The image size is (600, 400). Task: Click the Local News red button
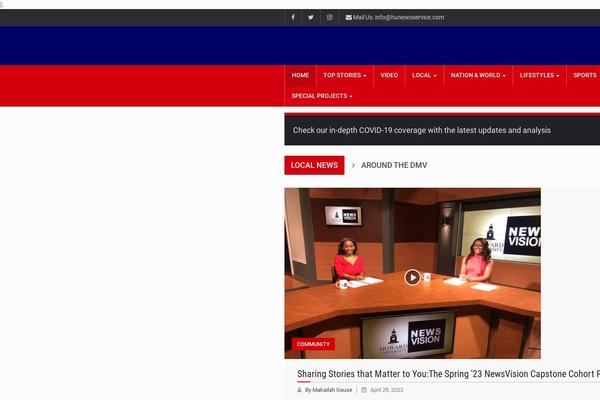[x=314, y=165]
